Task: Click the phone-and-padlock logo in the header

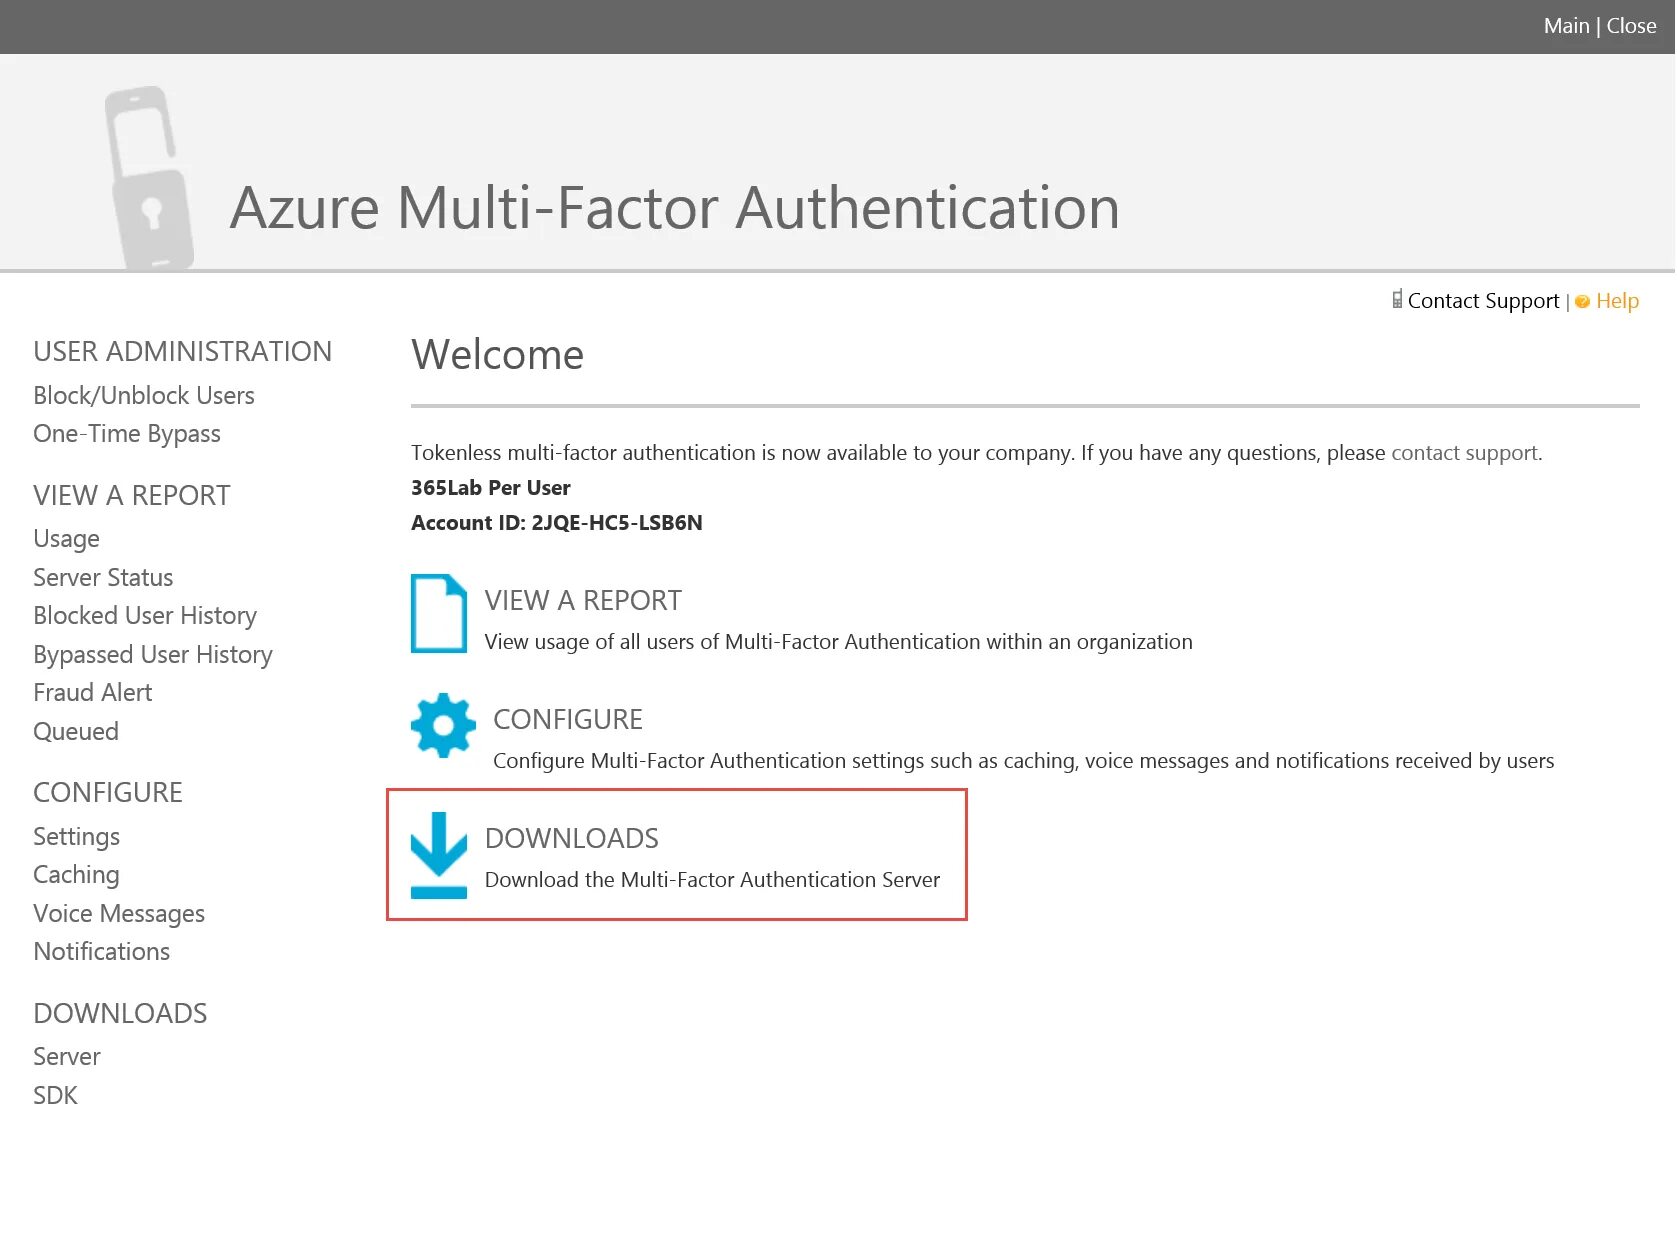Action: coord(149,178)
